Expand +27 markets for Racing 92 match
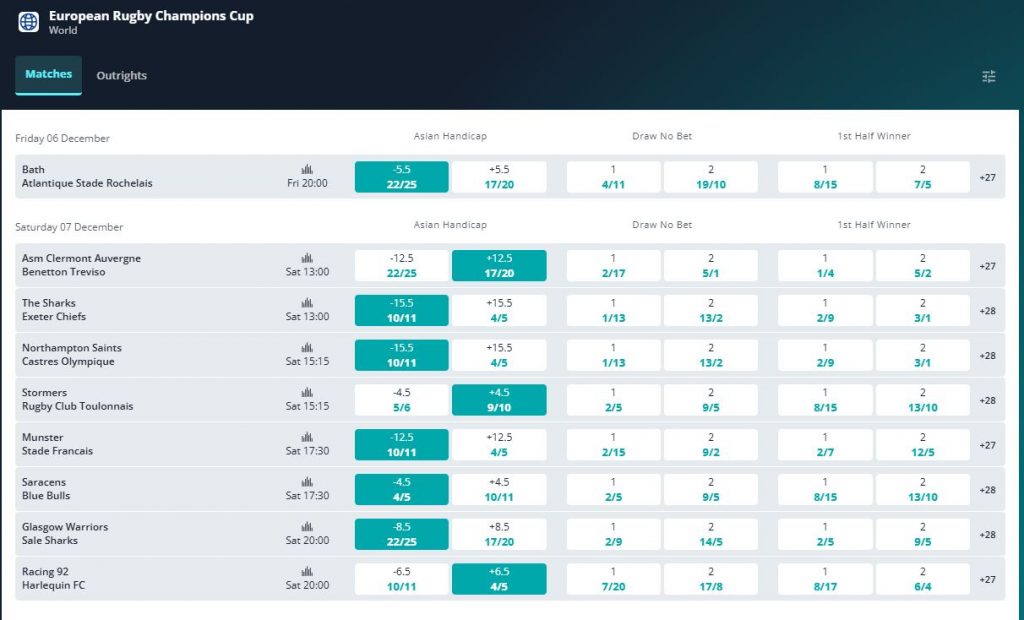This screenshot has width=1024, height=620. click(987, 579)
